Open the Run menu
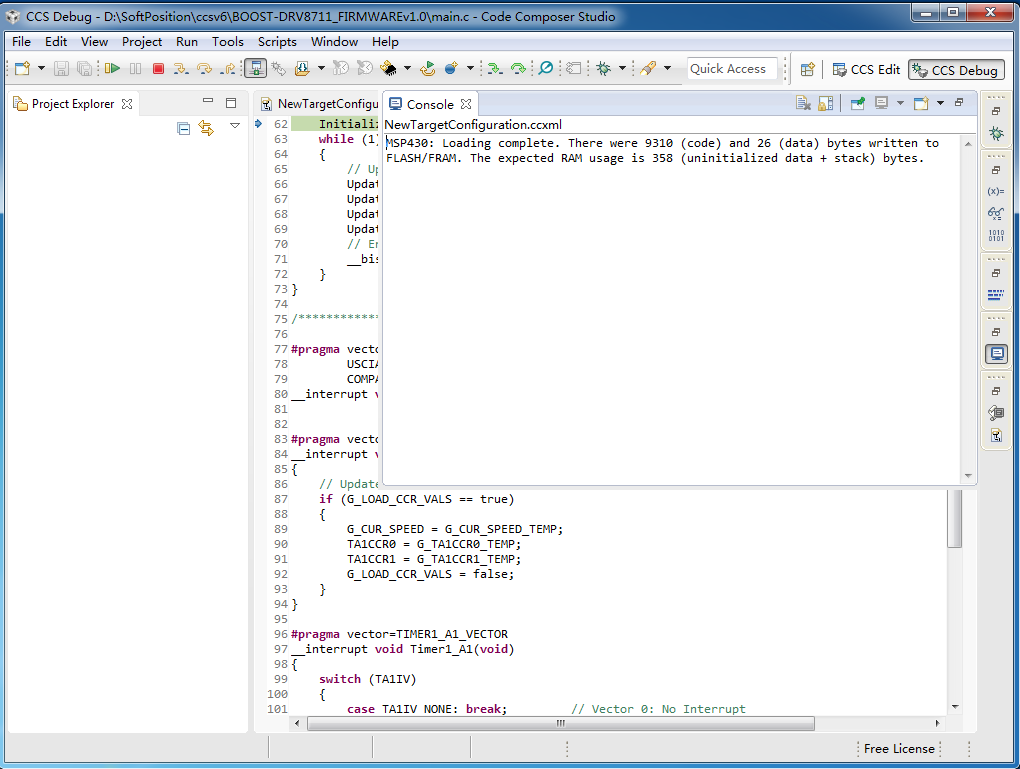This screenshot has height=769, width=1020. coord(186,42)
